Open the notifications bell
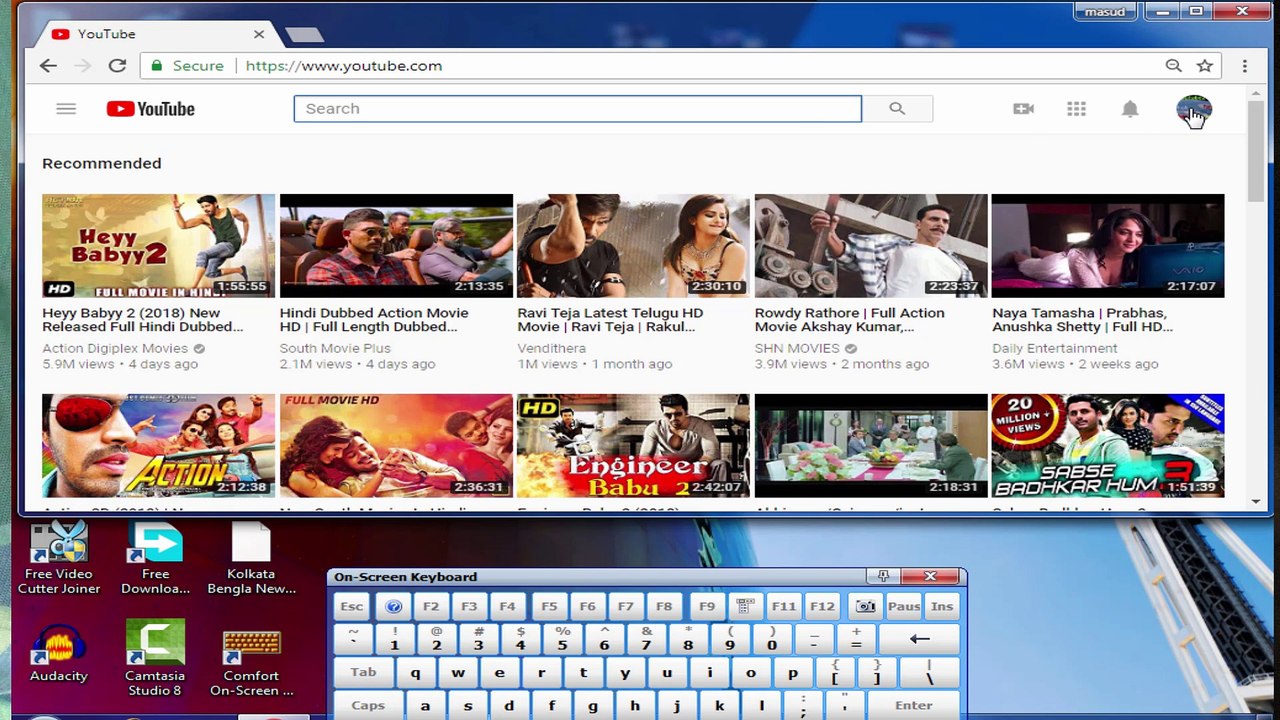The width and height of the screenshot is (1280, 720). click(1130, 109)
